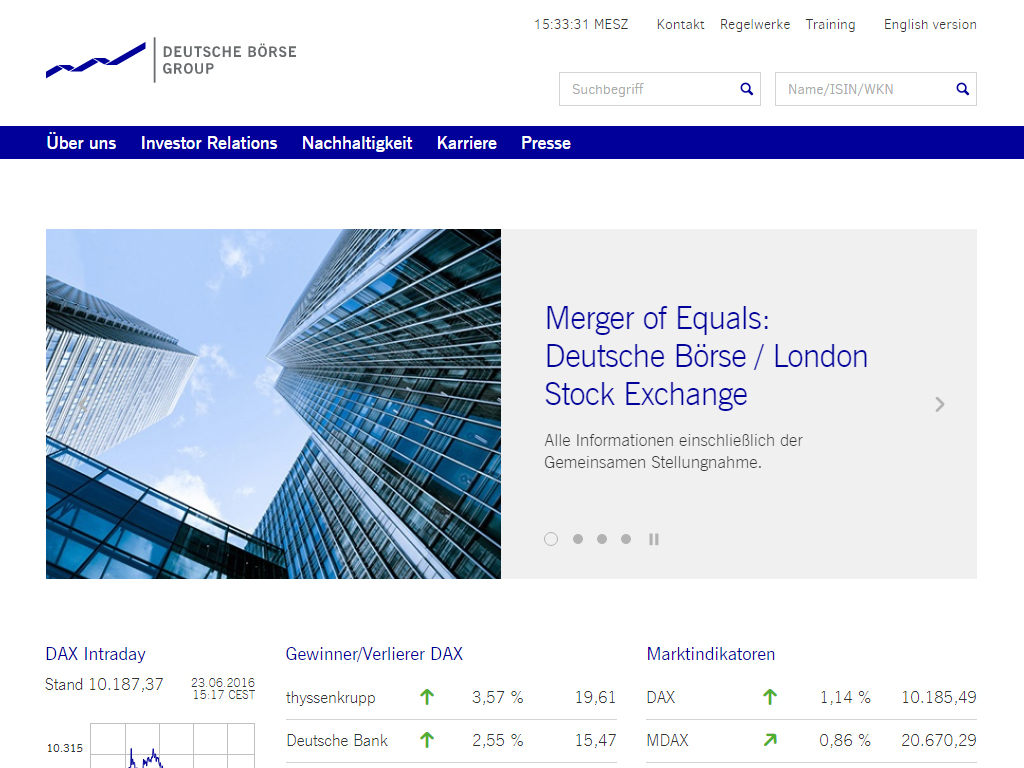Viewport: 1024px width, 768px height.
Task: Open the Karriere section
Action: click(x=467, y=142)
